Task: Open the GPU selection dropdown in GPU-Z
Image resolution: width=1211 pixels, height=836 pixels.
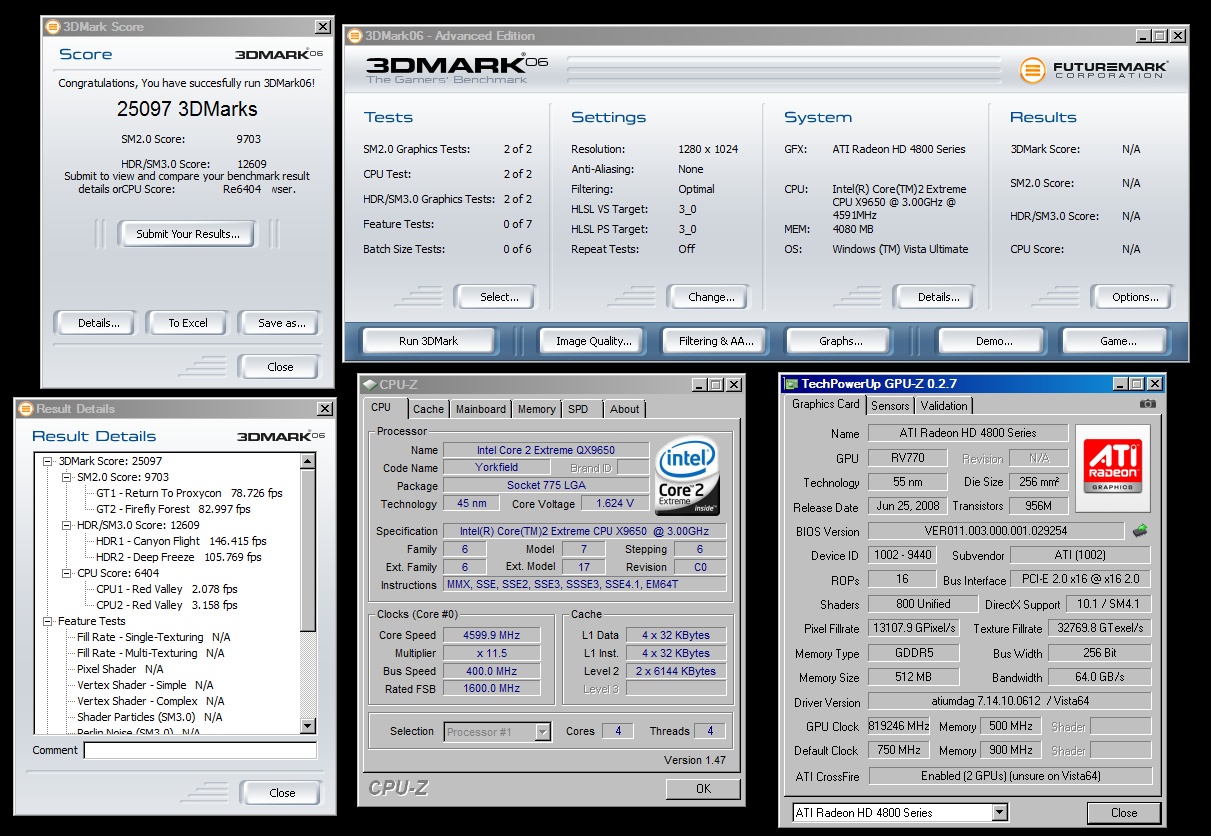Action: click(x=998, y=812)
